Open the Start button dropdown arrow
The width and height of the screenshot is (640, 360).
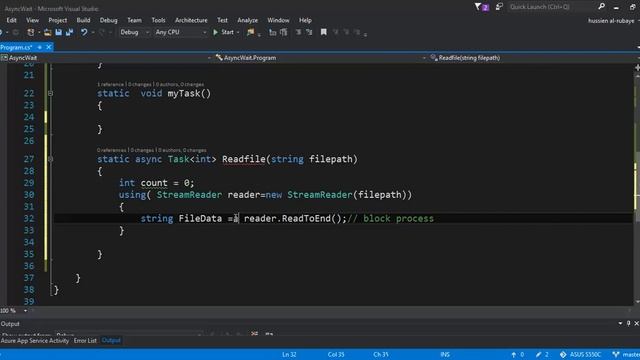click(x=238, y=32)
